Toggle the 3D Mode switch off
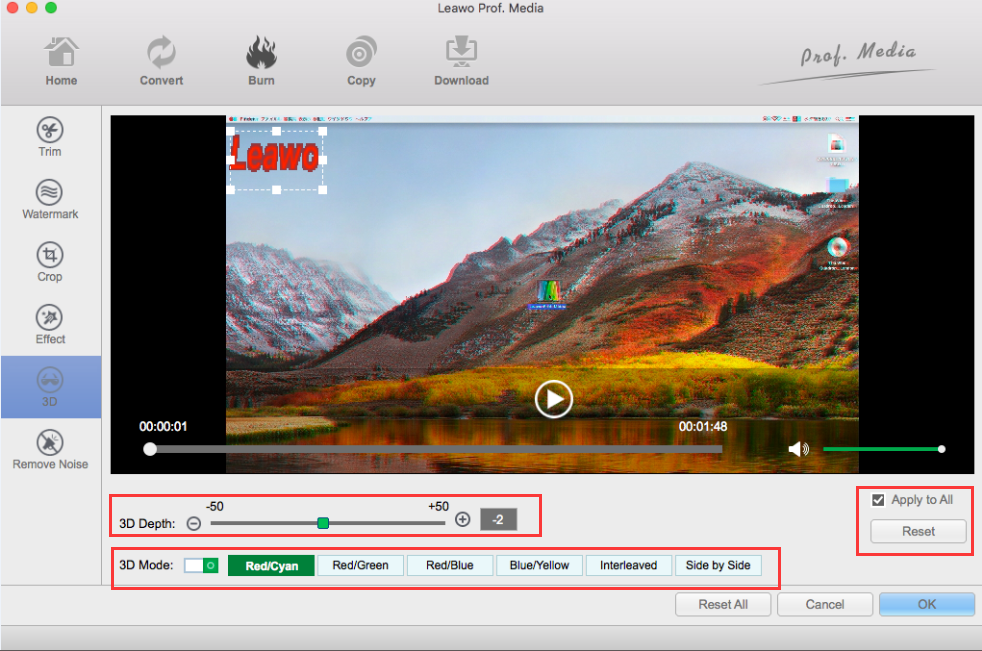 (x=201, y=566)
